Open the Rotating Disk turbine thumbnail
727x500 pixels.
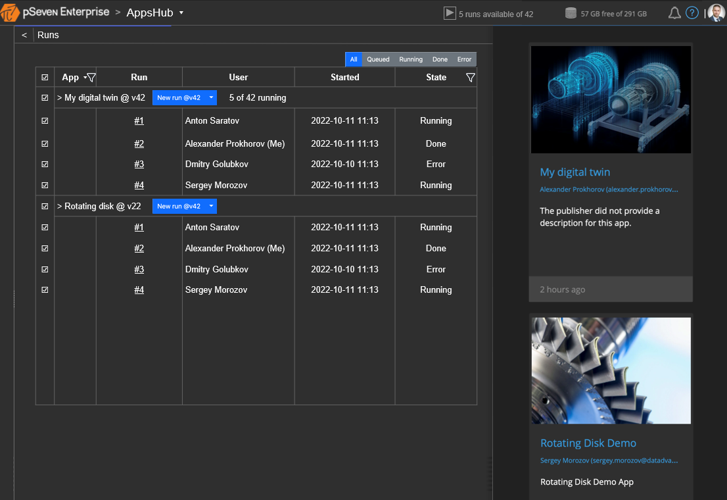pos(611,370)
